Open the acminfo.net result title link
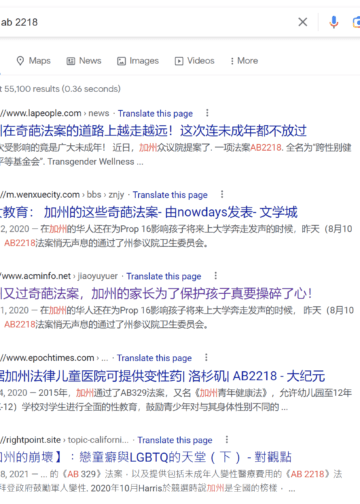 (x=156, y=294)
